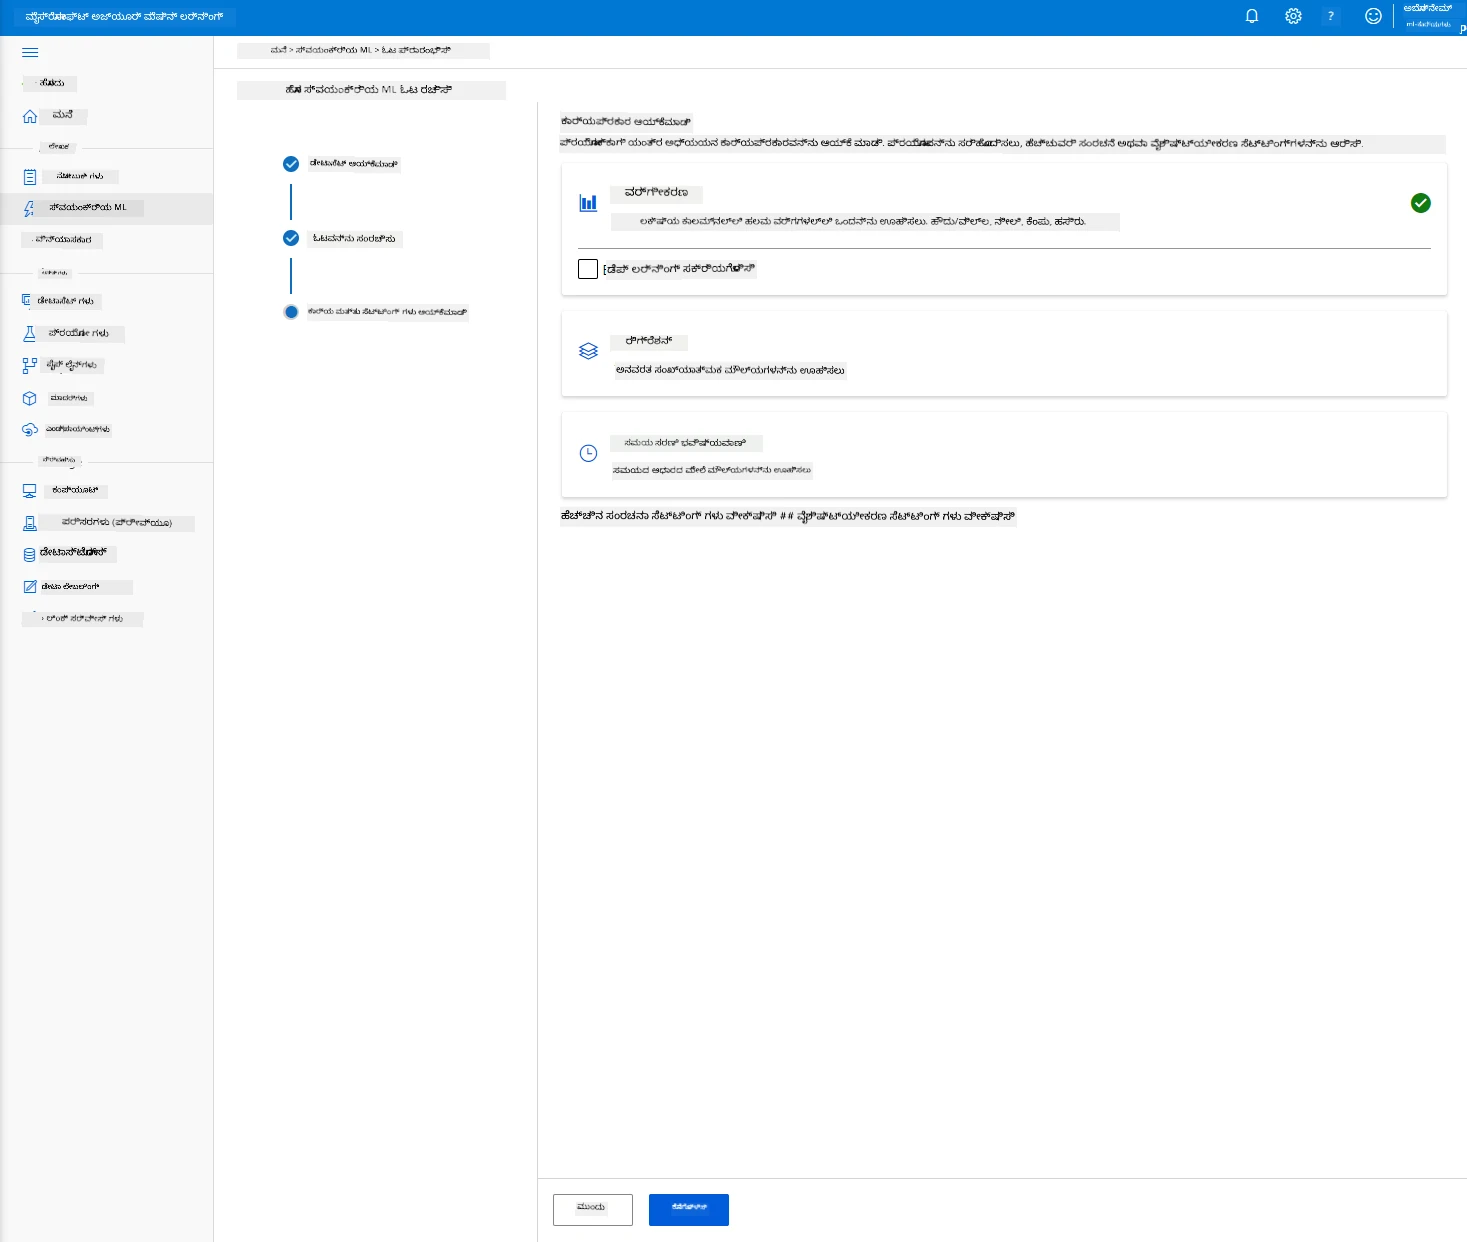The width and height of the screenshot is (1467, 1242).
Task: Enable the deep learning checkbox
Action: point(588,269)
